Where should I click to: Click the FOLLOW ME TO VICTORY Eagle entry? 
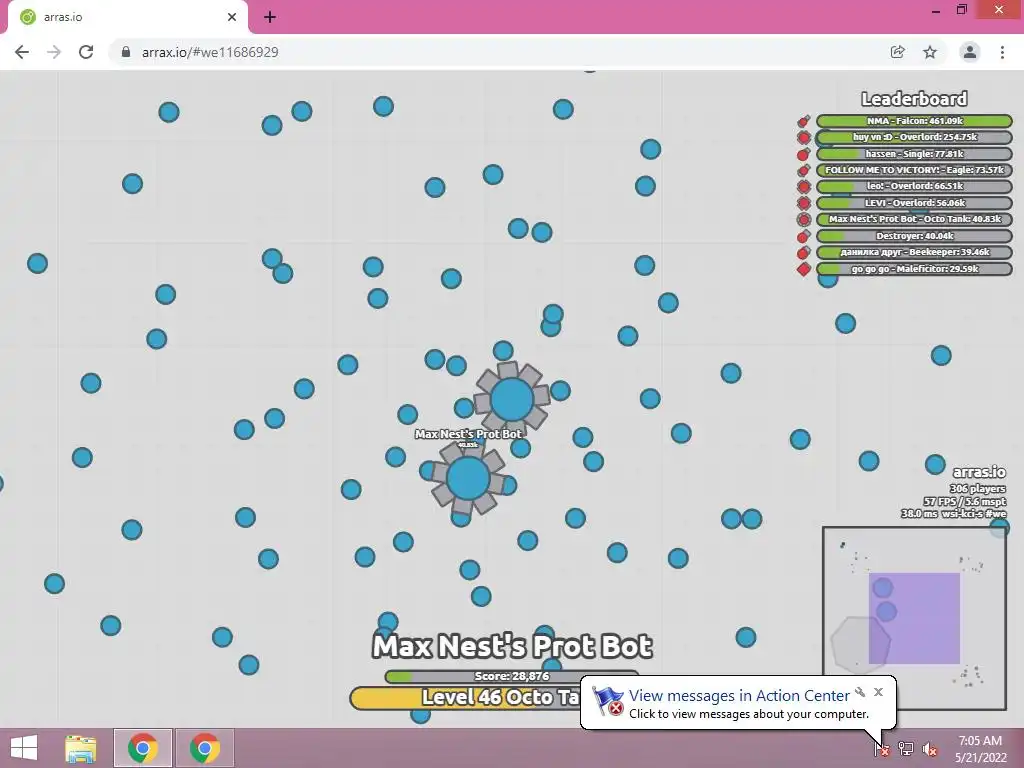914,170
